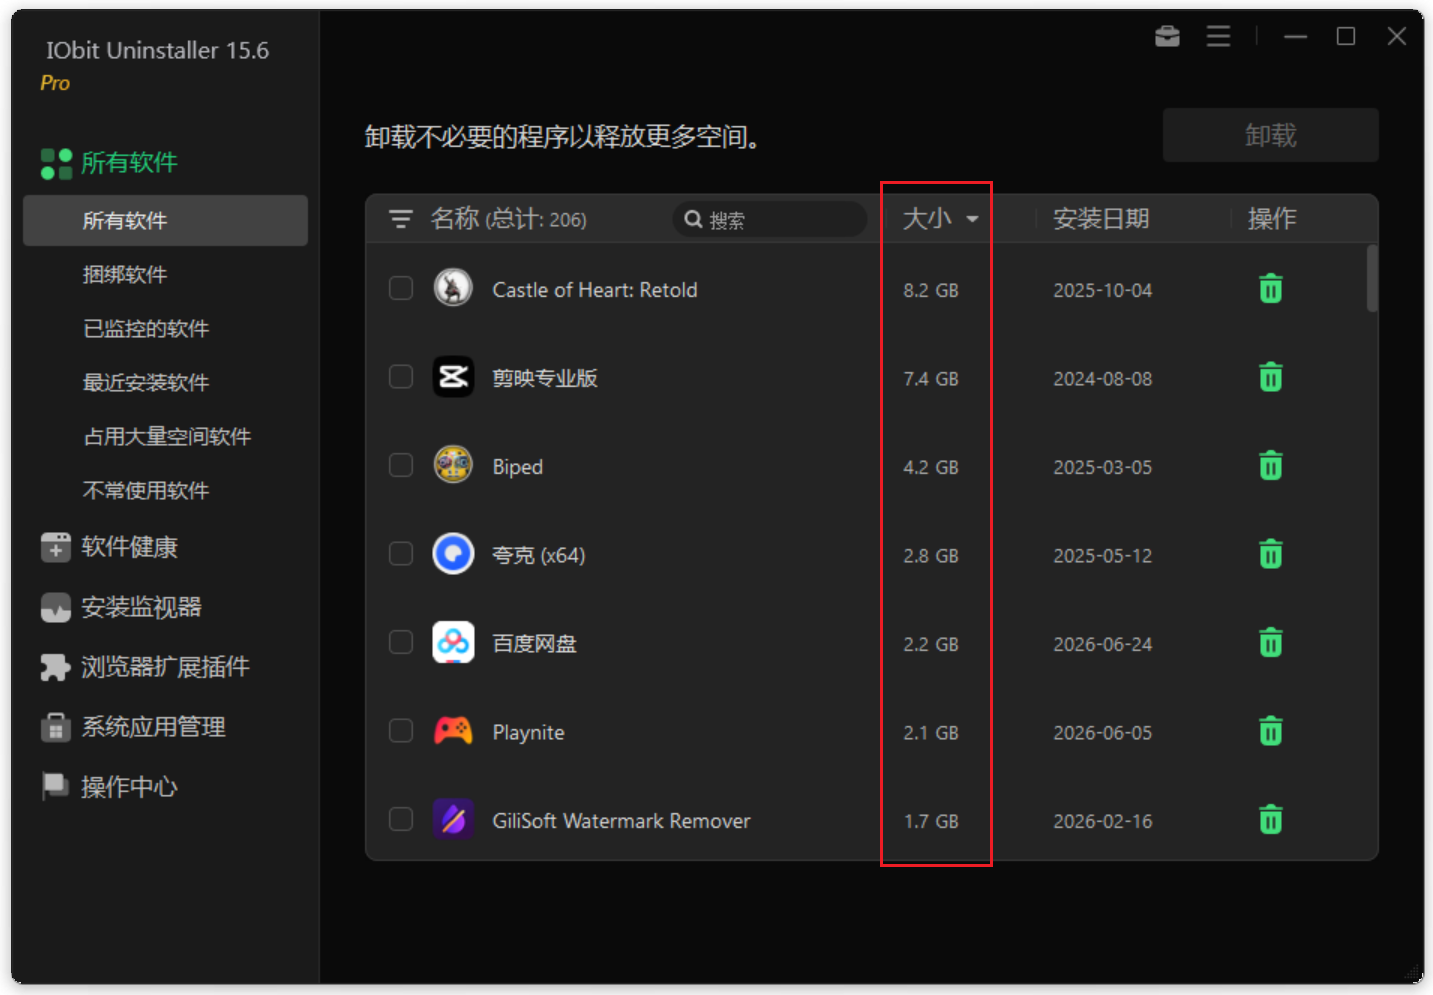Click the list's vertical scrollbar thumb

point(1372,278)
